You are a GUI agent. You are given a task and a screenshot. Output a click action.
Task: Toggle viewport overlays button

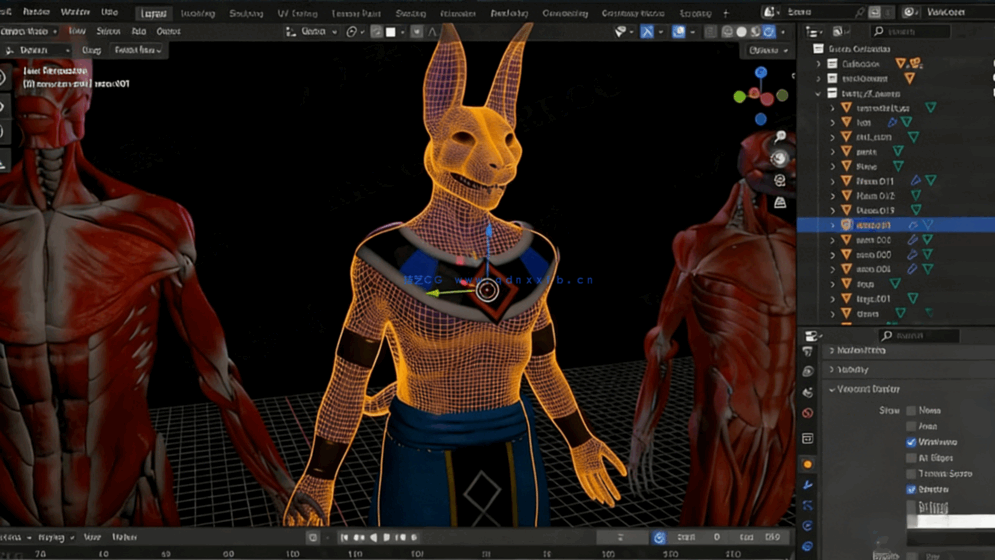pos(678,31)
